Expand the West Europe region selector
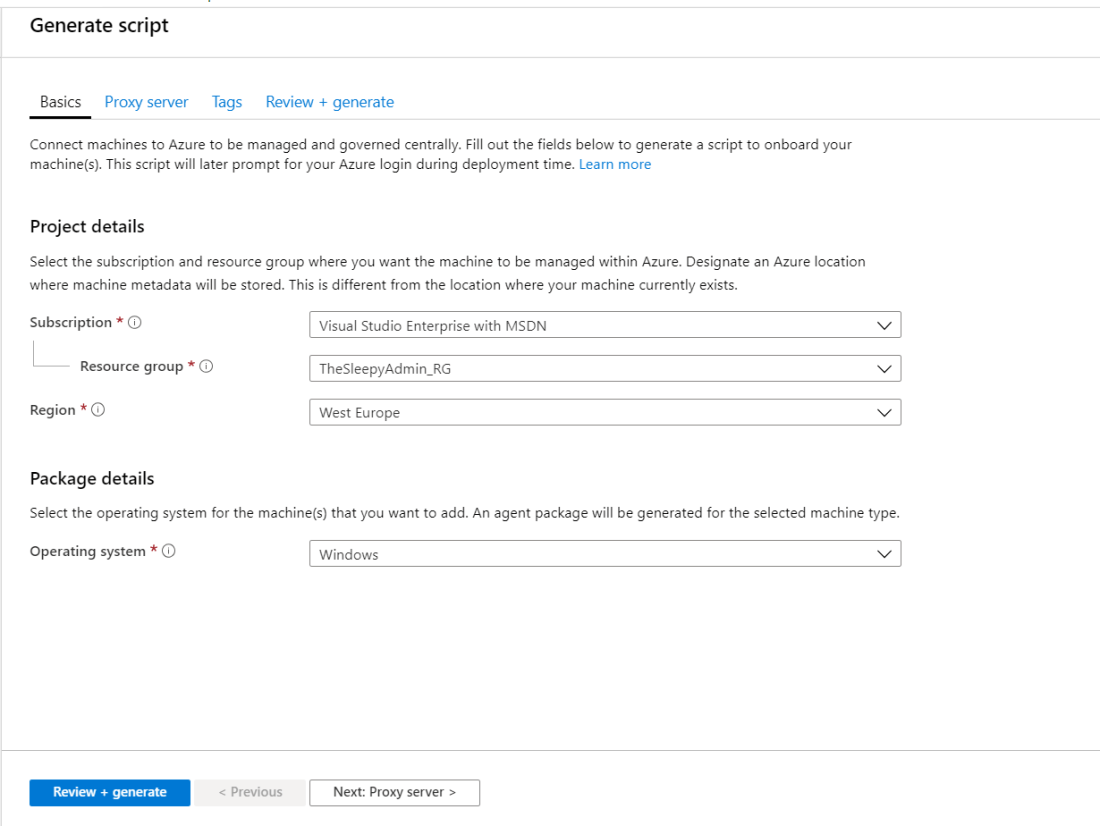1100x826 pixels. click(x=590, y=412)
